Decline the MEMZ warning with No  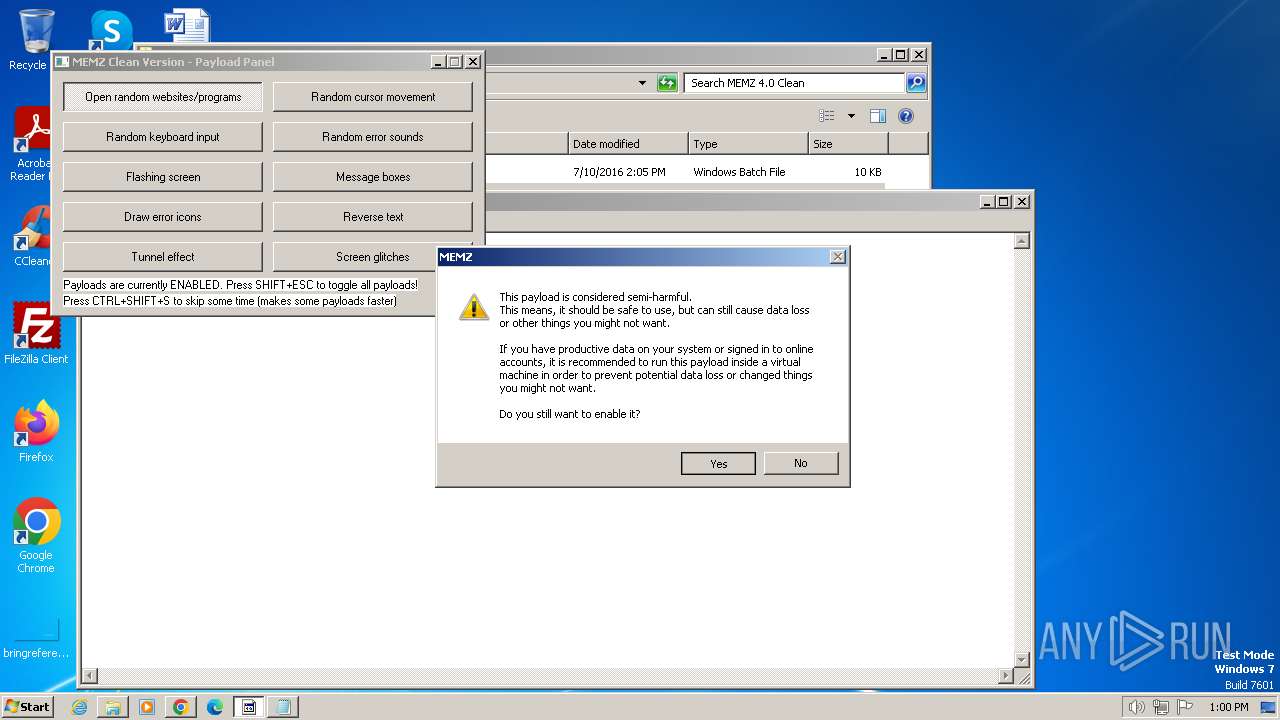click(800, 463)
